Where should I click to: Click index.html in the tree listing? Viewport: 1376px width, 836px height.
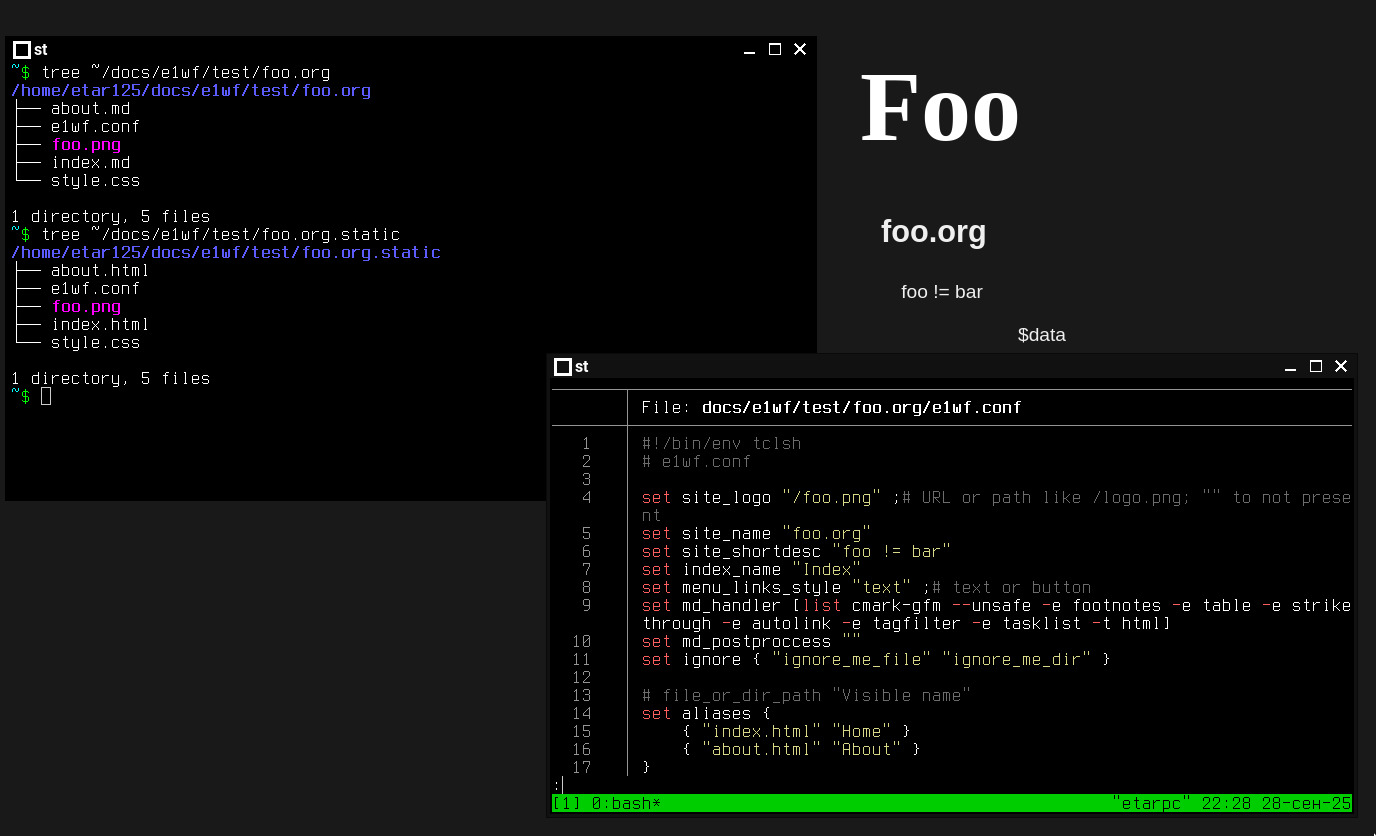100,325
